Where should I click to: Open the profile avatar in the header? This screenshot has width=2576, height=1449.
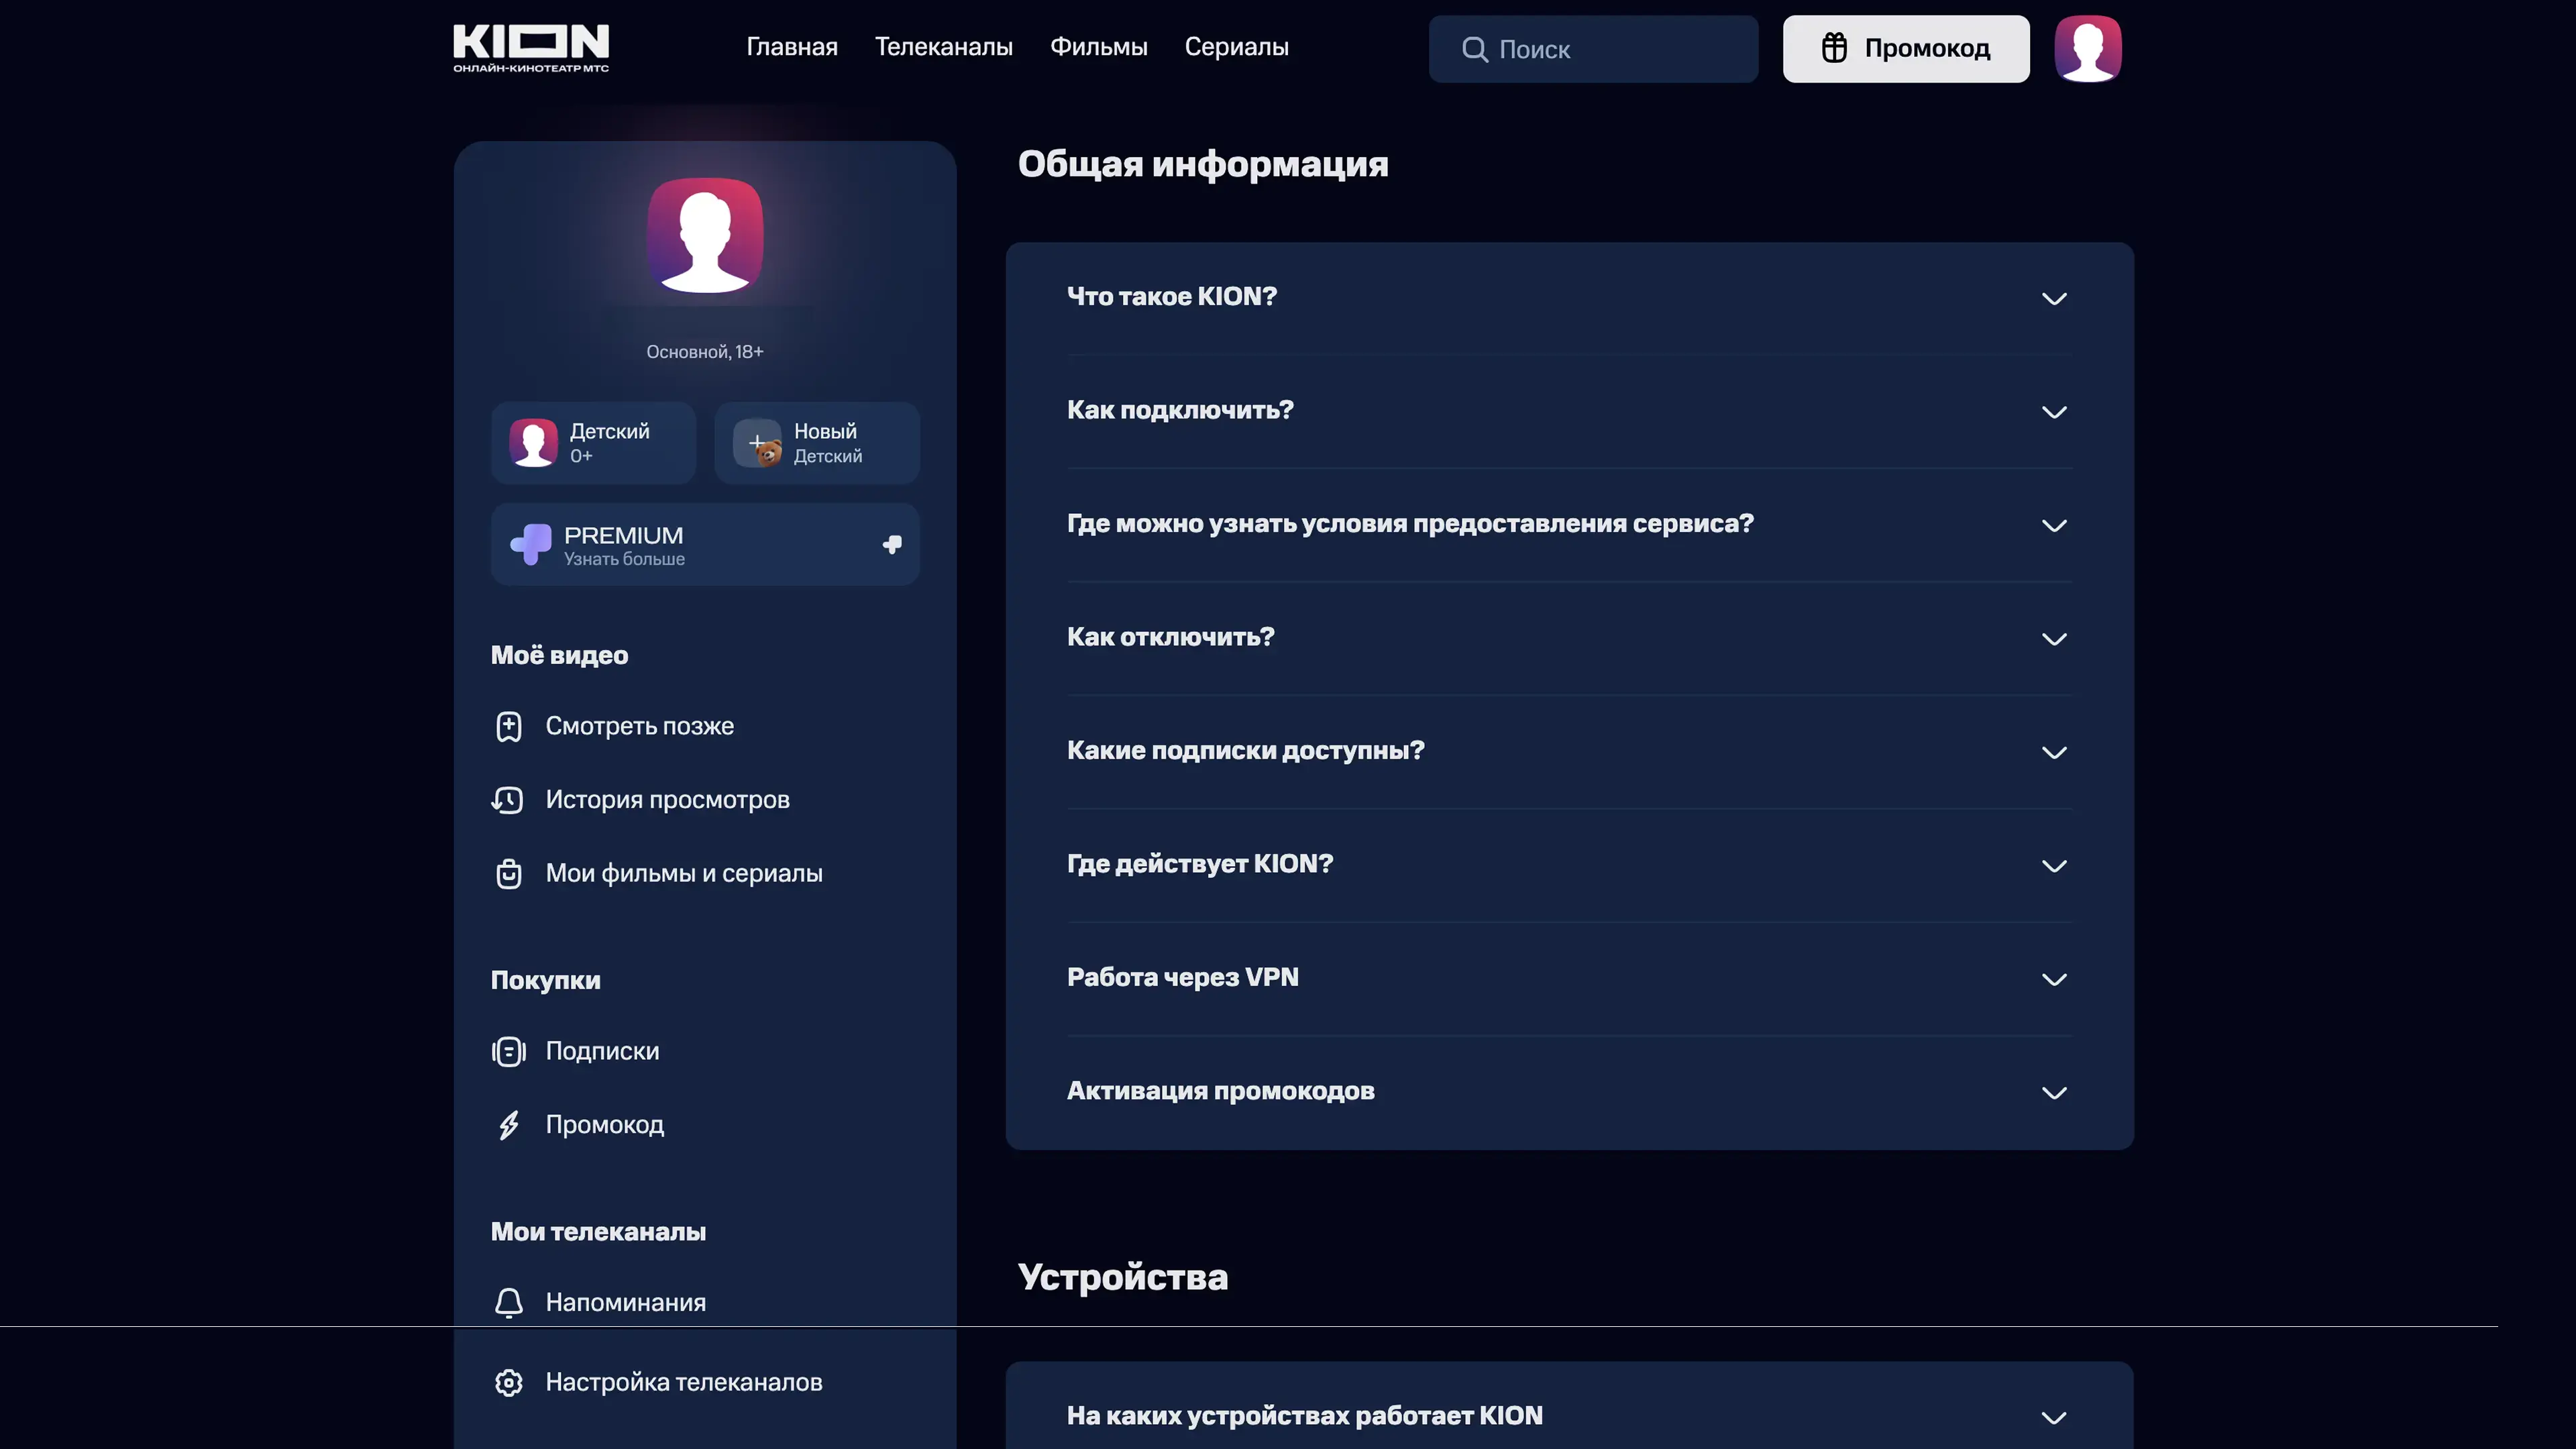[x=2087, y=48]
